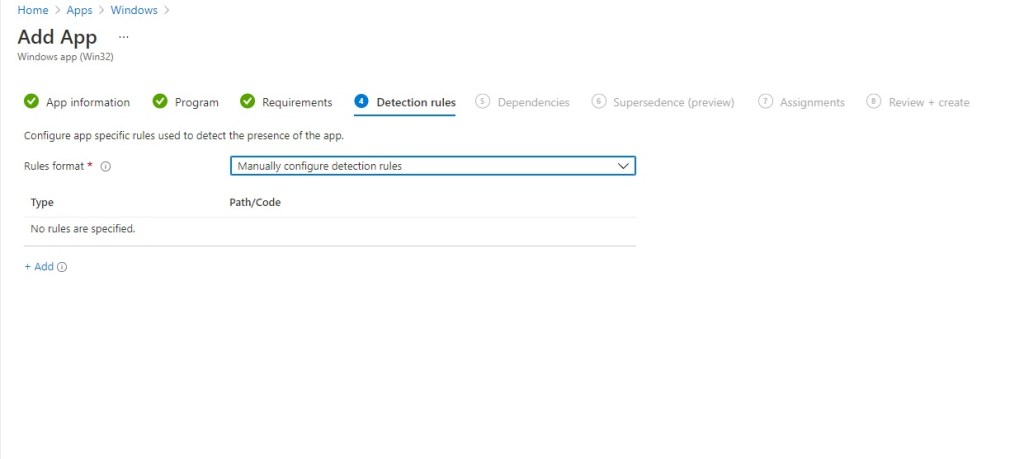Switch to the Supersedence (preview) step
Viewport: 1024px width, 459px height.
(x=672, y=102)
